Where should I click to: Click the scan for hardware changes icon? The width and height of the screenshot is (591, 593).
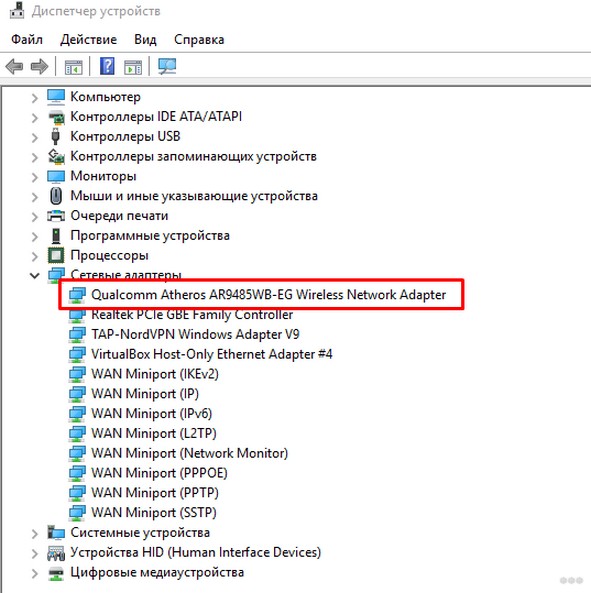pyautogui.click(x=167, y=67)
